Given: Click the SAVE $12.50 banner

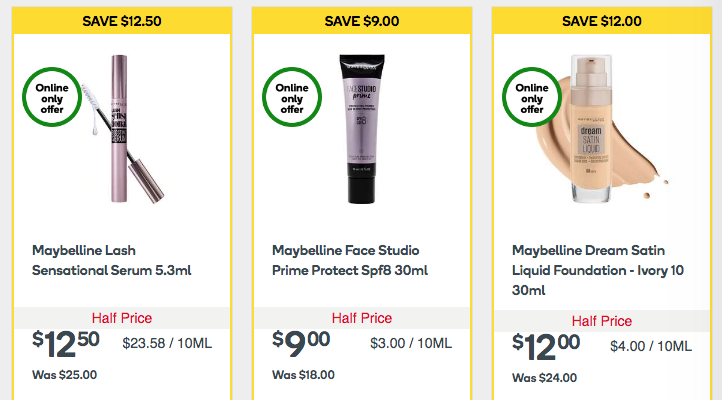Looking at the screenshot, I should pos(122,21).
